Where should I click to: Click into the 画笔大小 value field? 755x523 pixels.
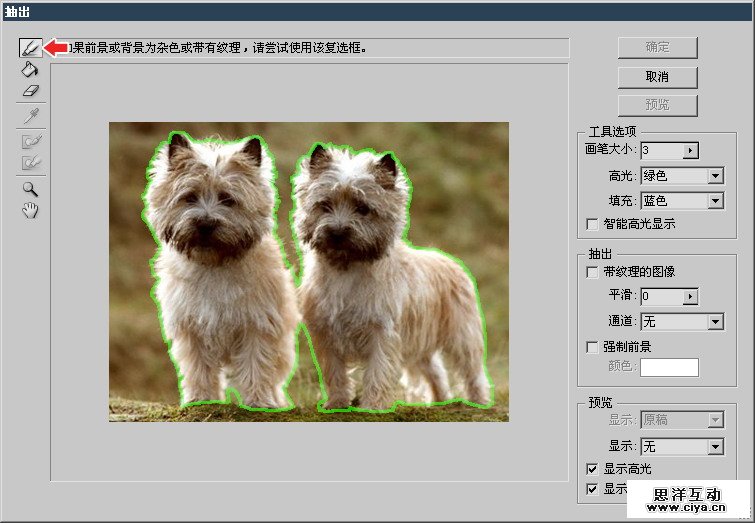[661, 151]
